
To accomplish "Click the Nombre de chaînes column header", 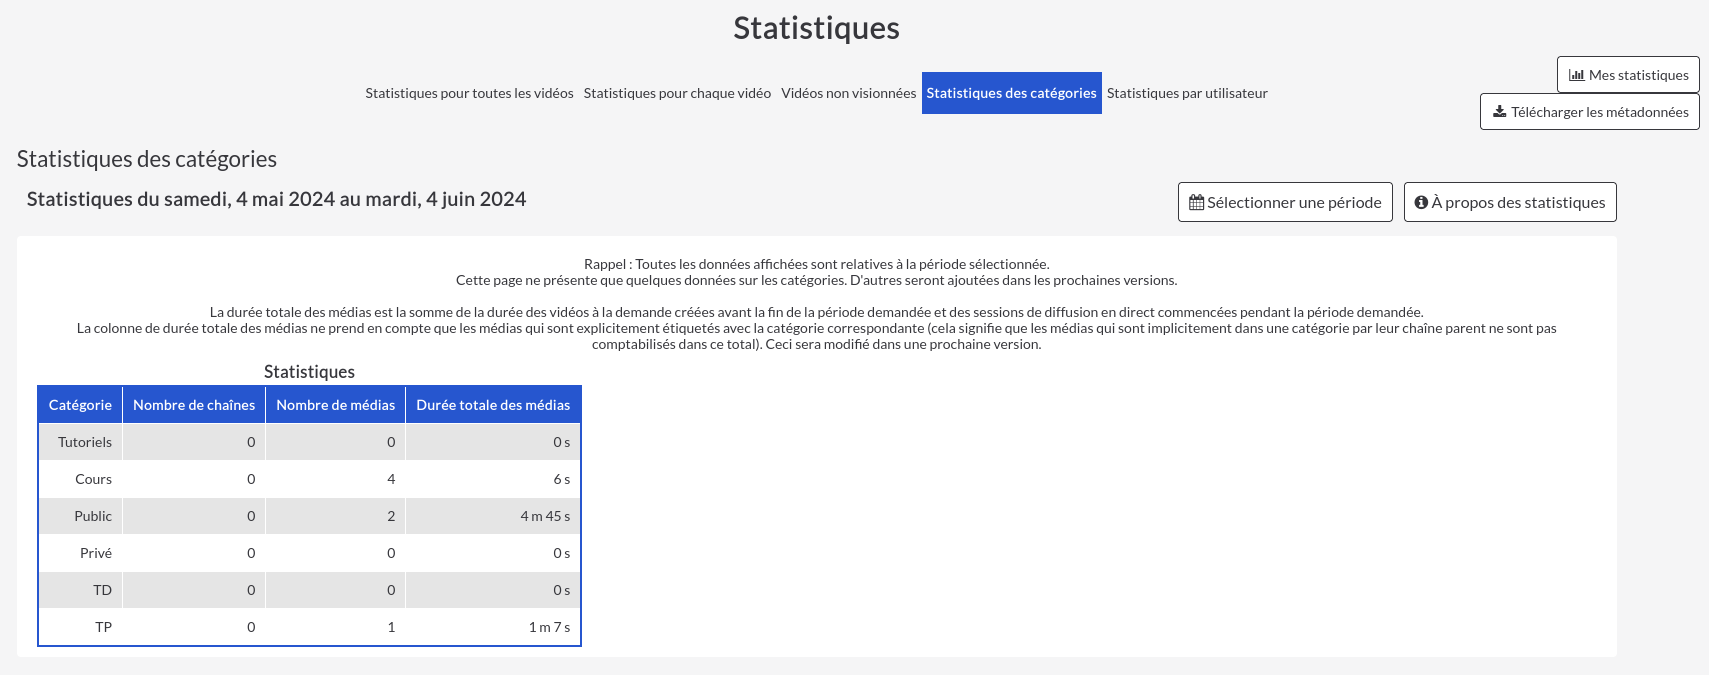I will 194,405.
